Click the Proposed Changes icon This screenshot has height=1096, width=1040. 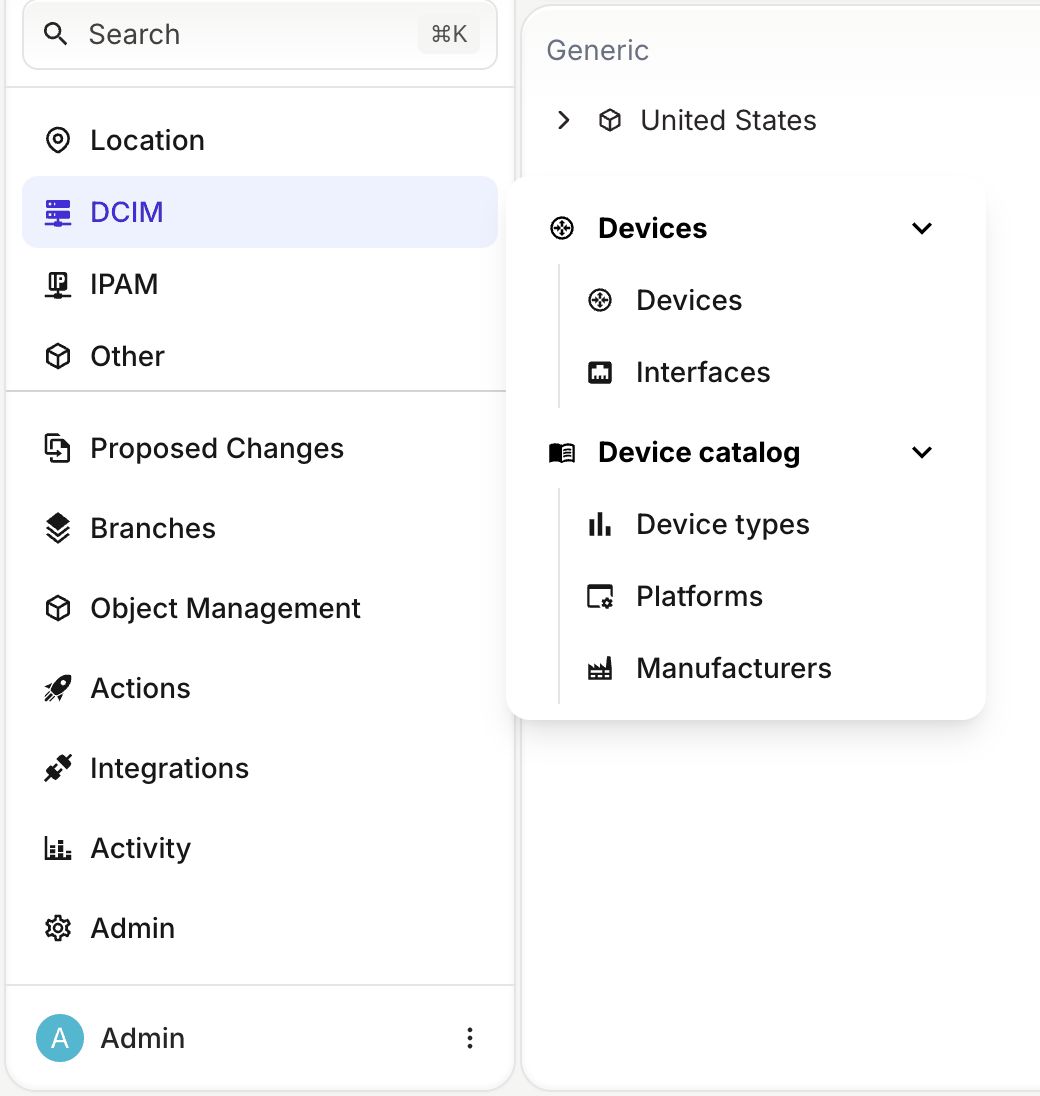[58, 449]
